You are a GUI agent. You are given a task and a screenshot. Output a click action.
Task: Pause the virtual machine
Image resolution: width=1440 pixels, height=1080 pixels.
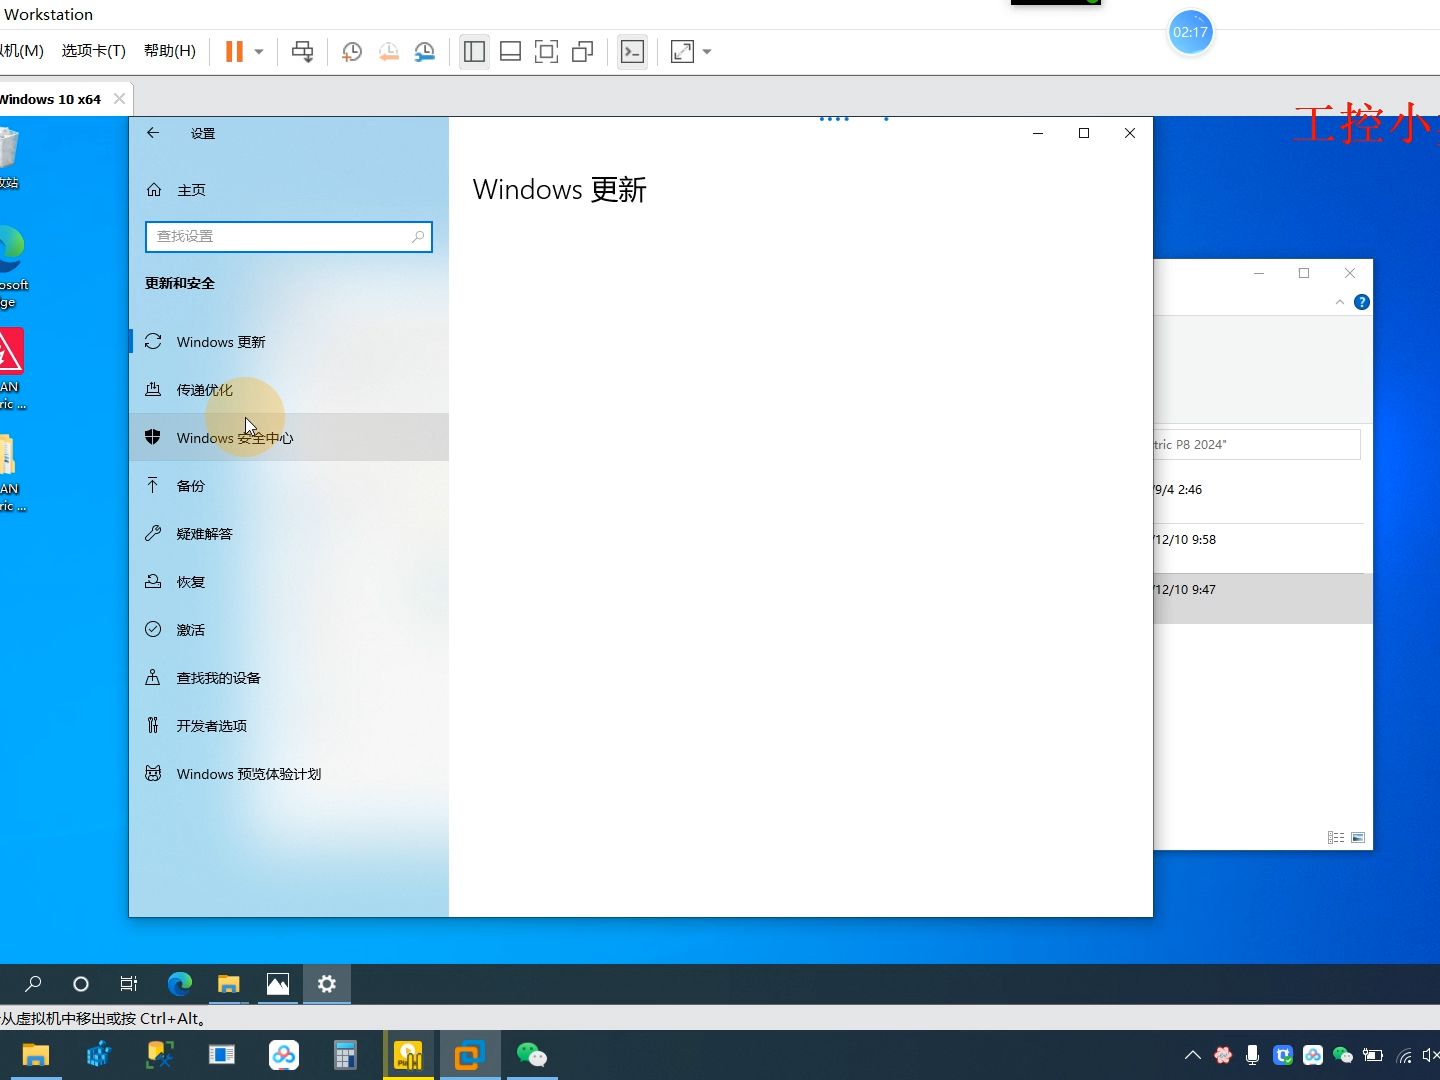tap(234, 51)
